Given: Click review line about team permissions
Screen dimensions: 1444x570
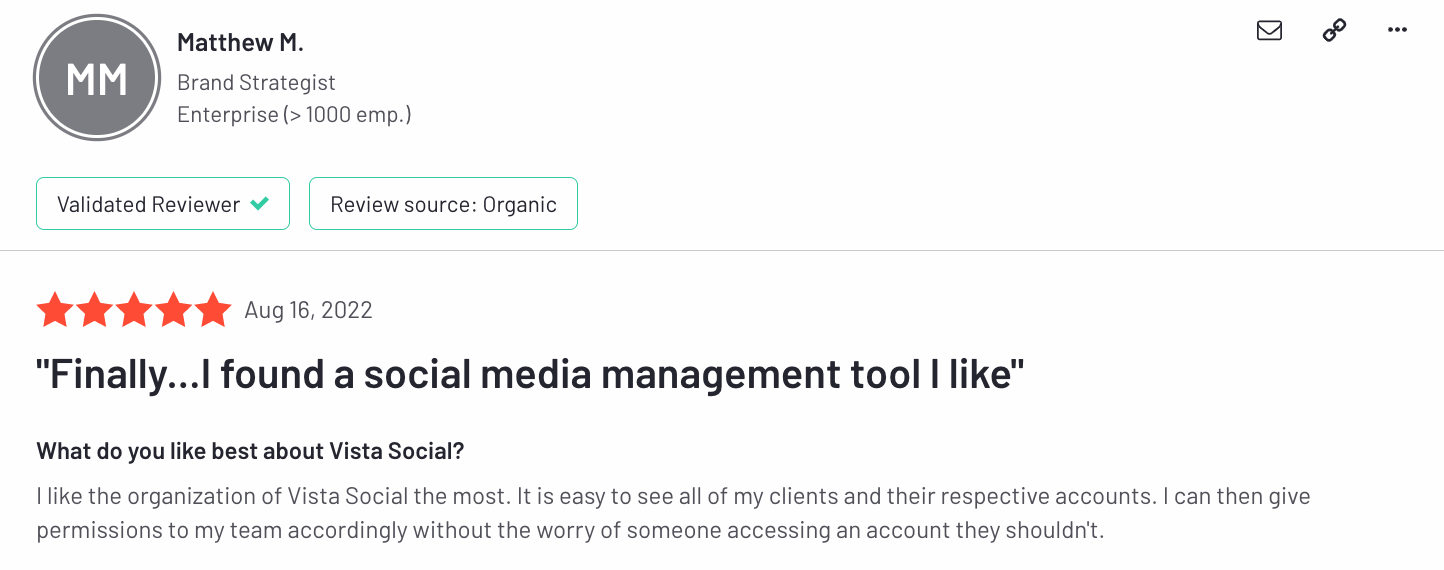Looking at the screenshot, I should click(570, 530).
